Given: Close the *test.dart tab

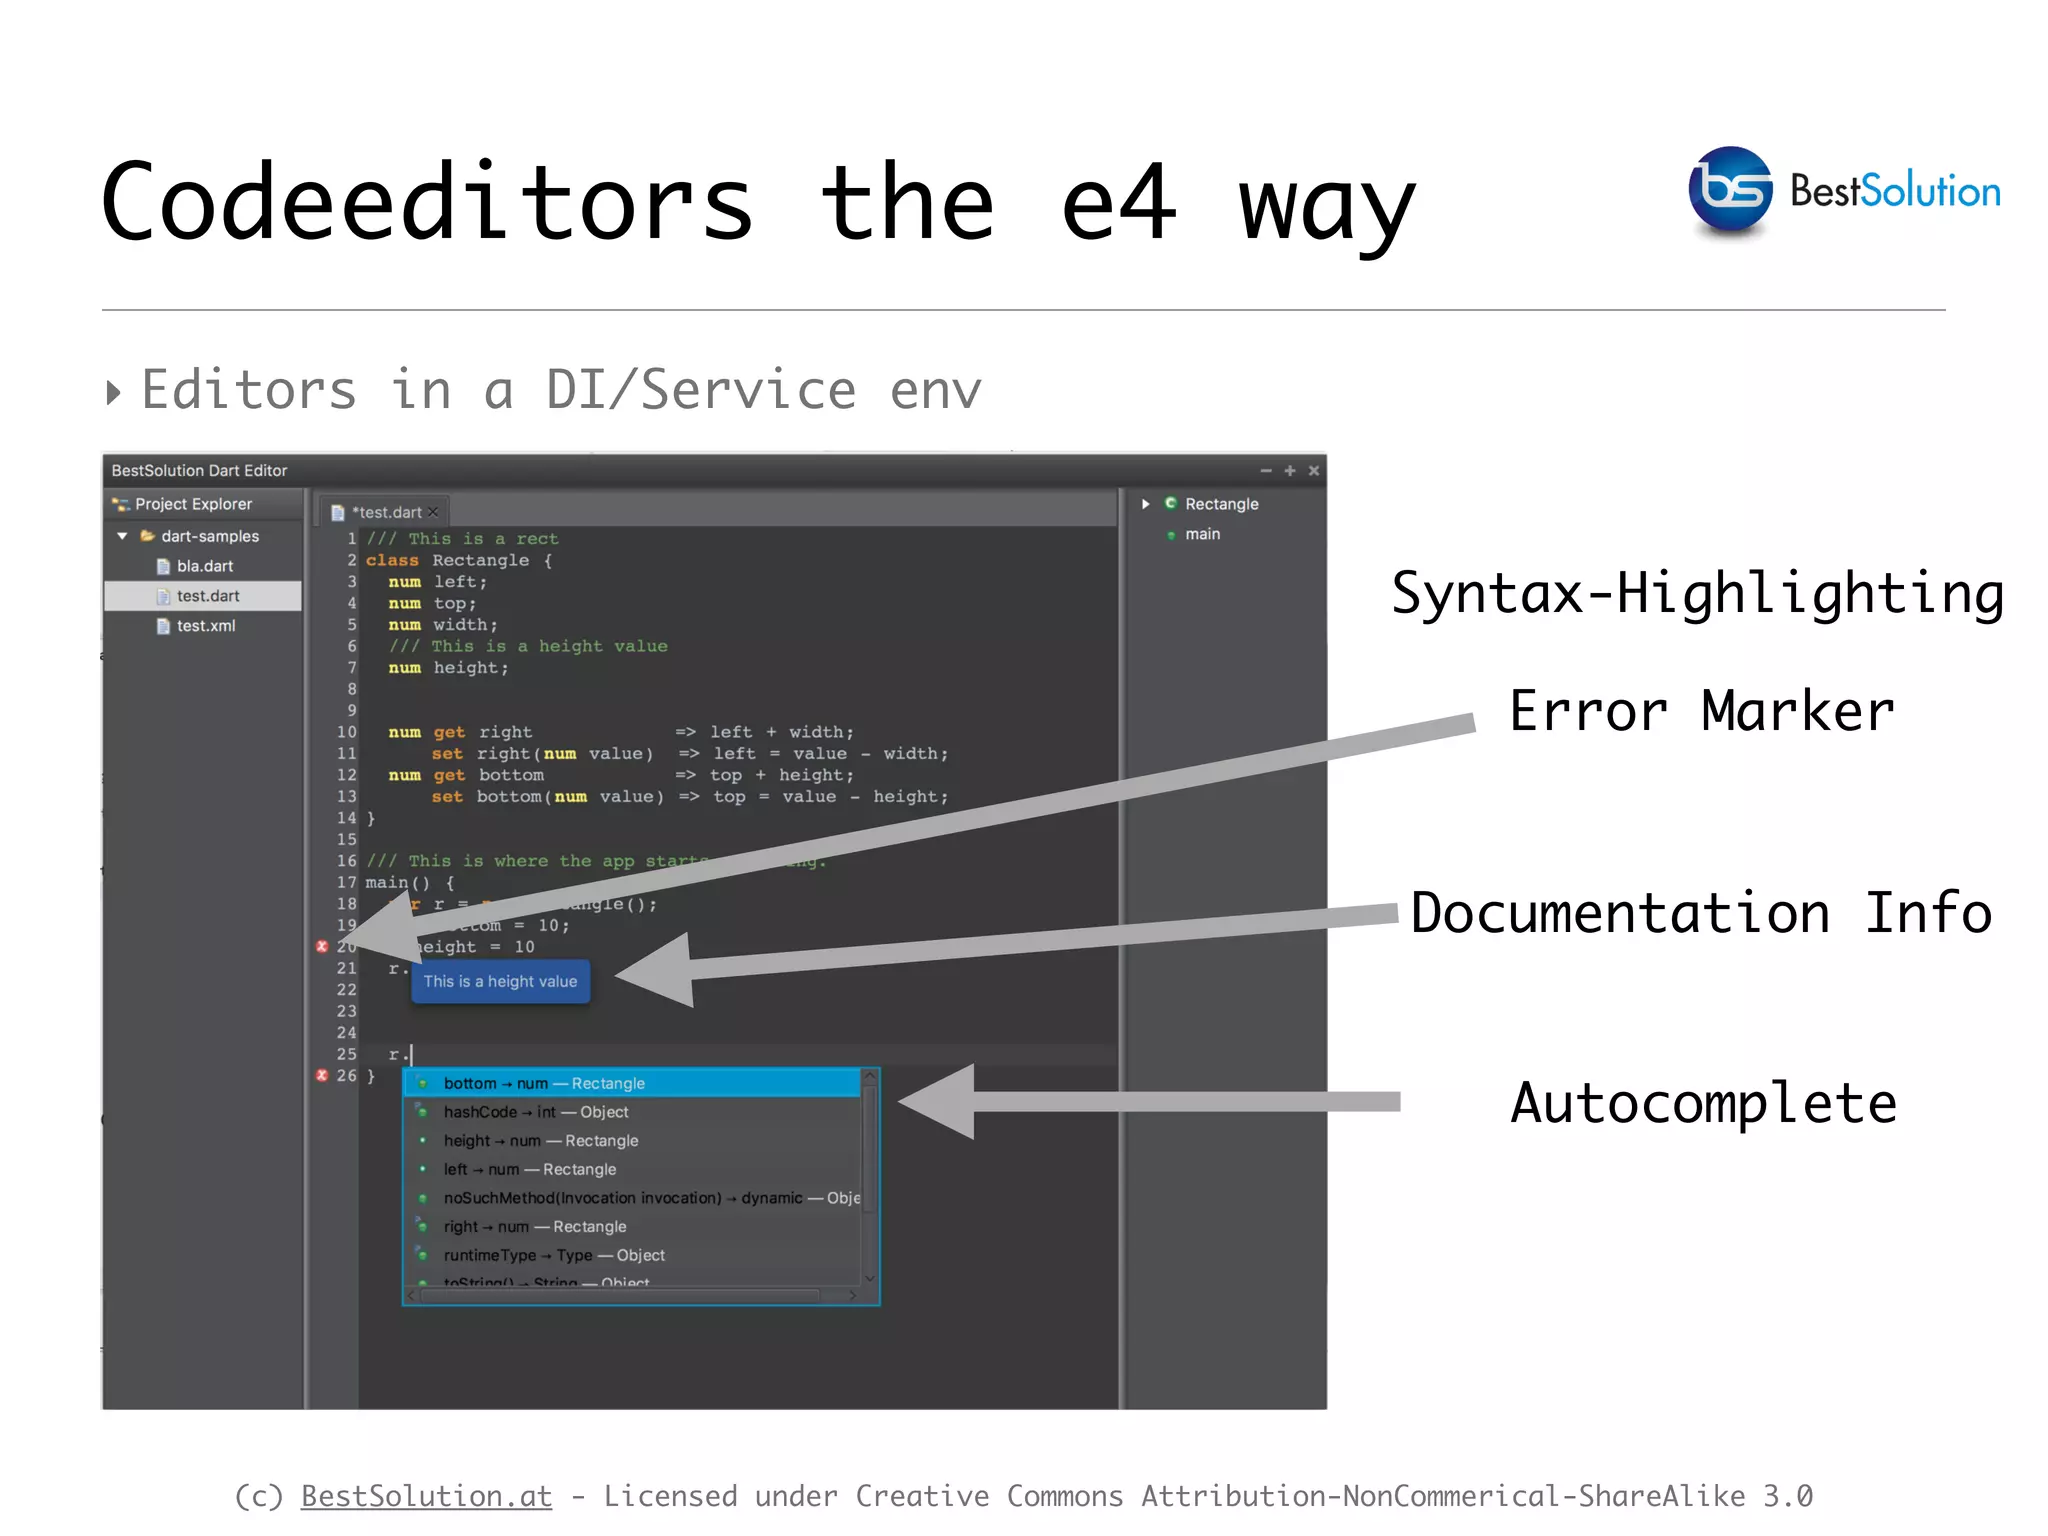Looking at the screenshot, I should (x=434, y=512).
